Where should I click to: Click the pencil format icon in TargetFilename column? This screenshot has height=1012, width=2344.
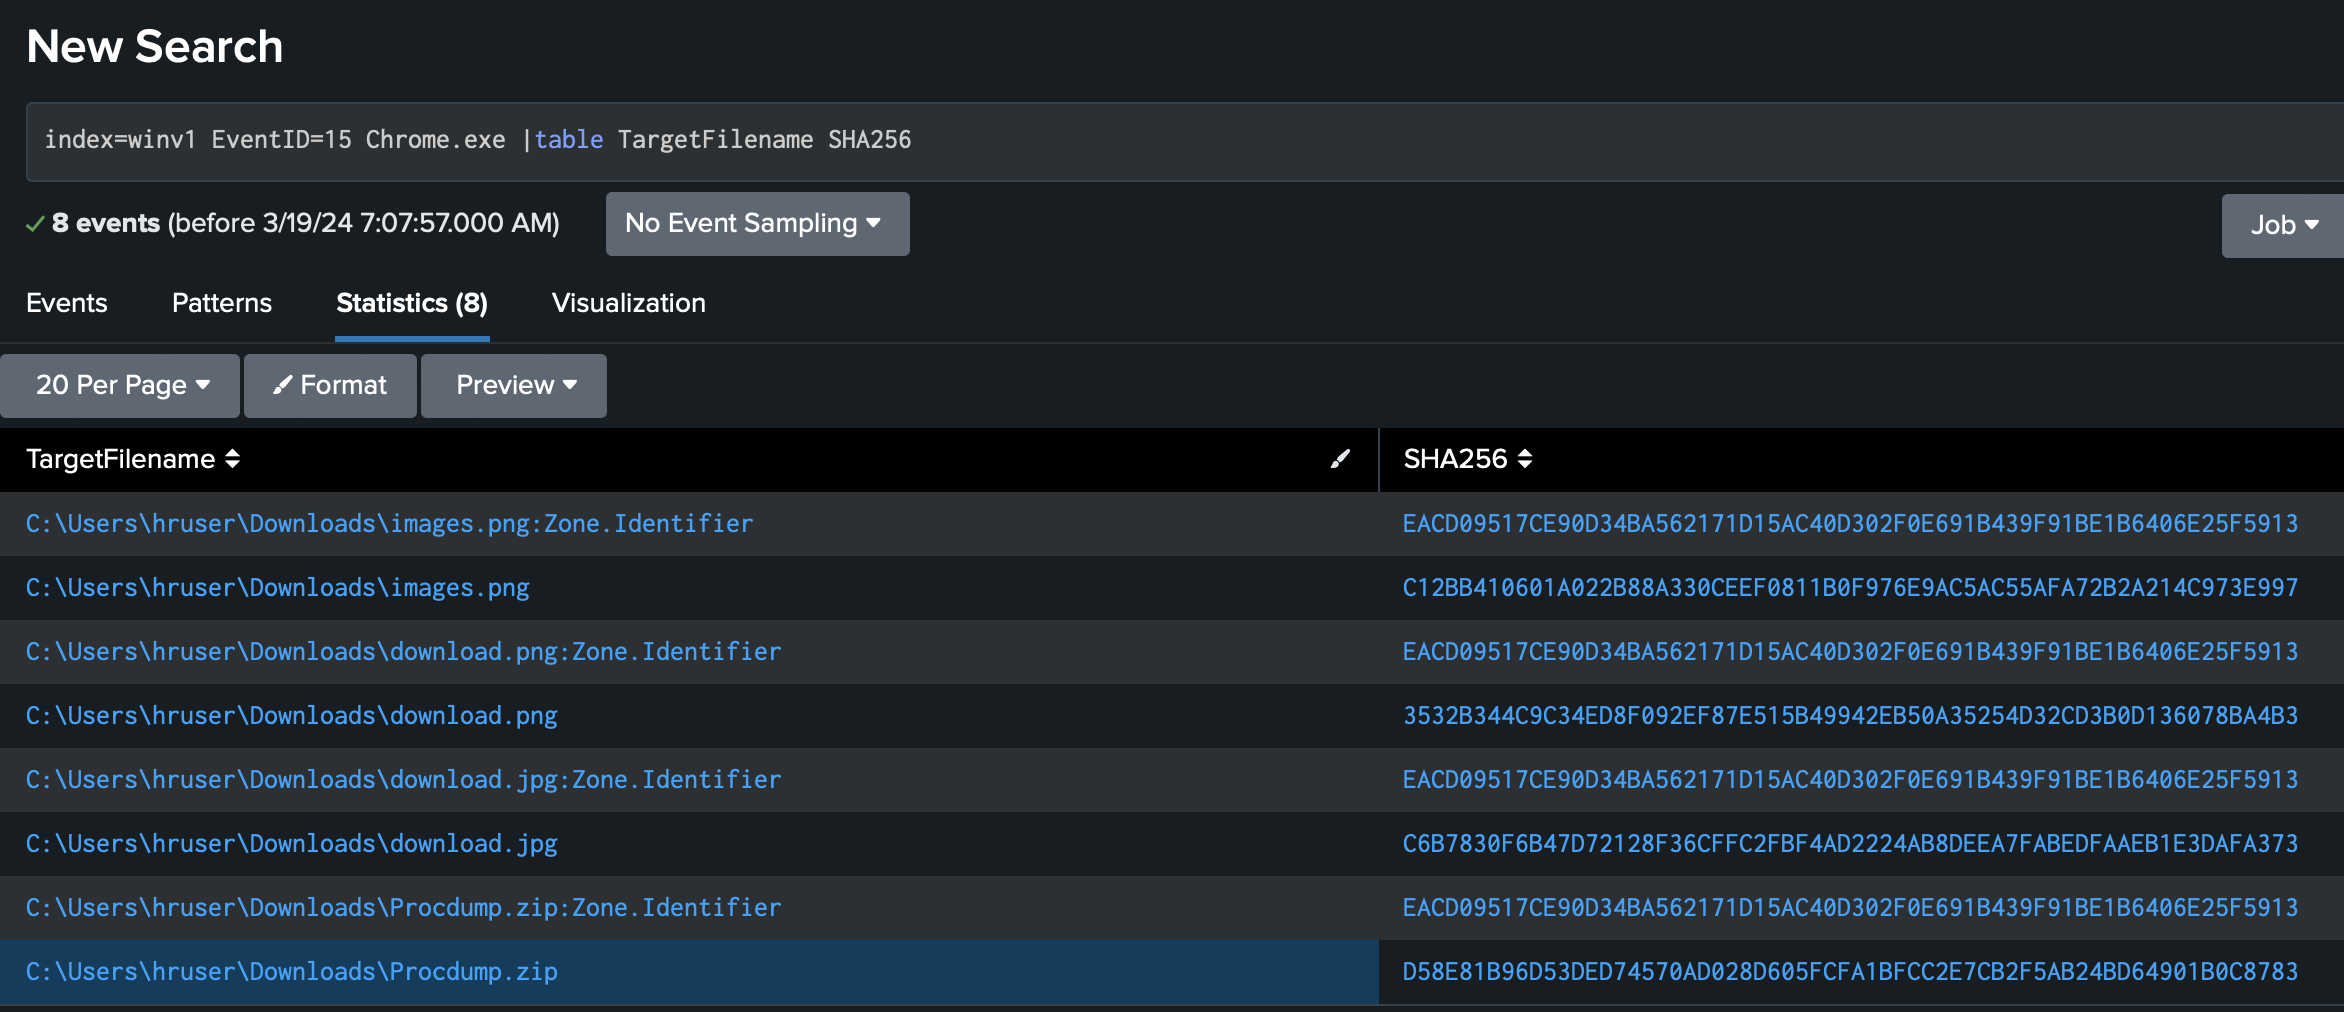coord(1340,459)
